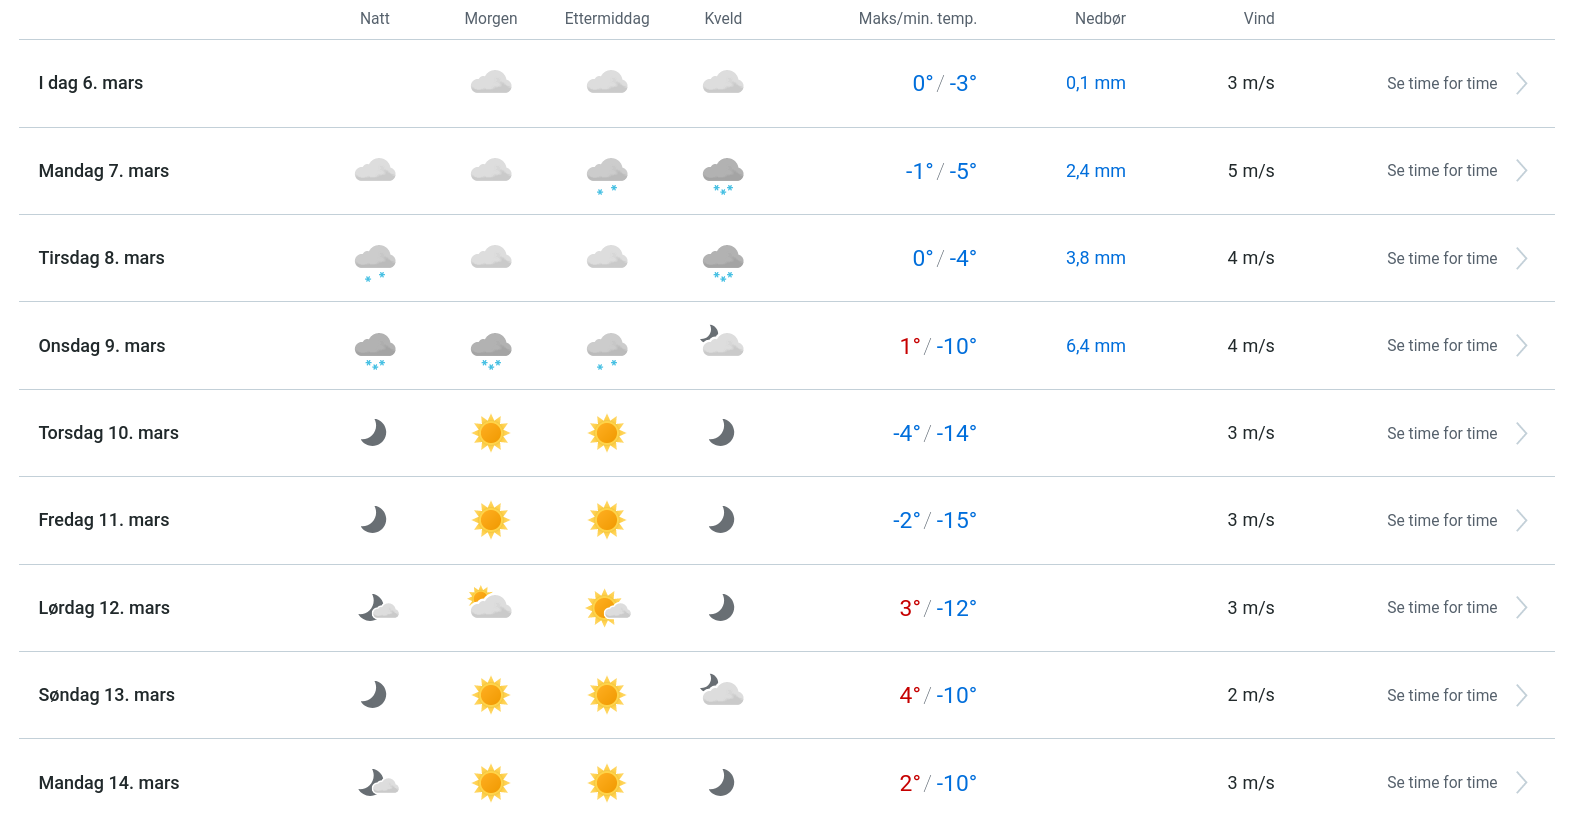Click Saturday 12 March afternoon partly-sunny icon
Screen dimensions: 1574x825
click(x=608, y=608)
